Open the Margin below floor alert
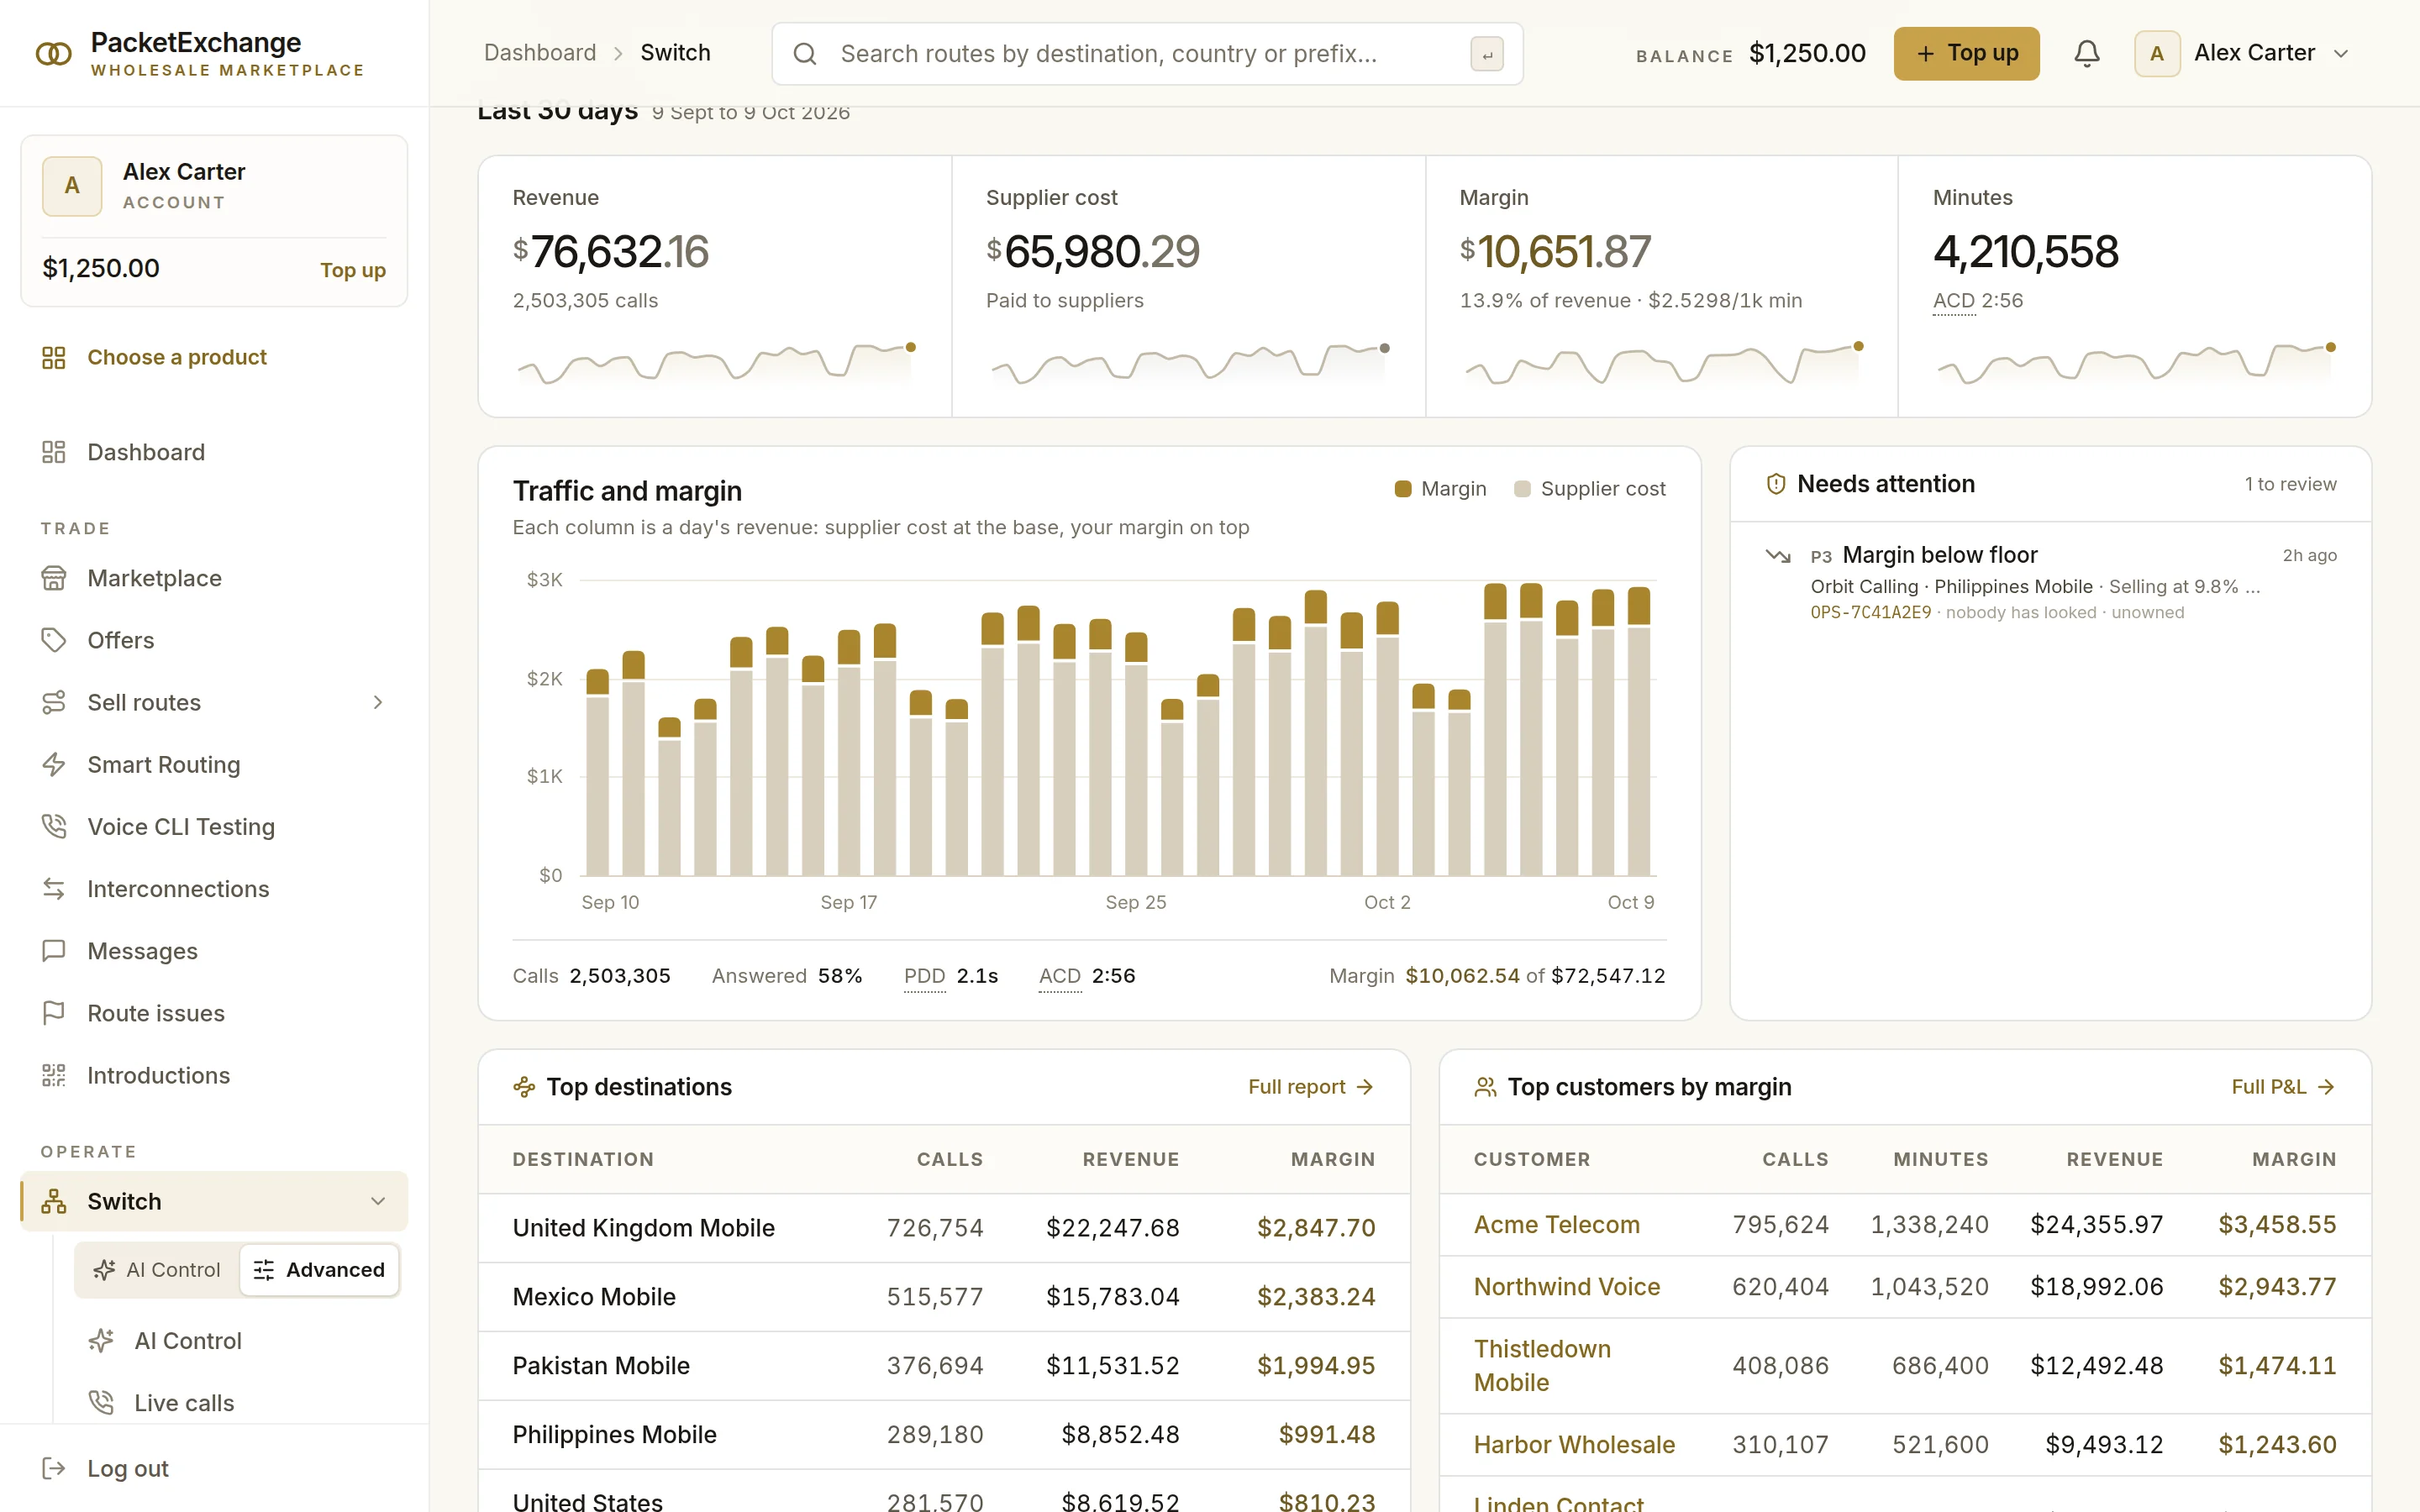 click(x=2050, y=583)
